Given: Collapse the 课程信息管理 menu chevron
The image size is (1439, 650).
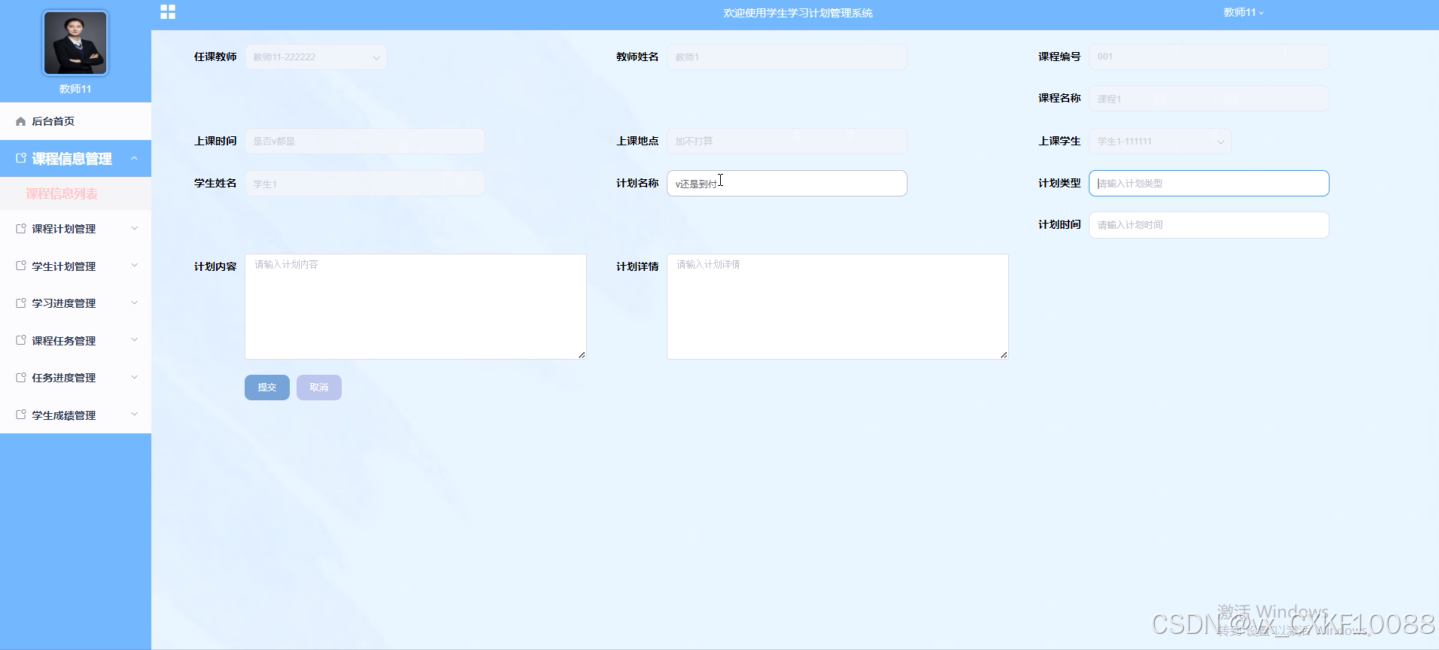Looking at the screenshot, I should coord(134,159).
